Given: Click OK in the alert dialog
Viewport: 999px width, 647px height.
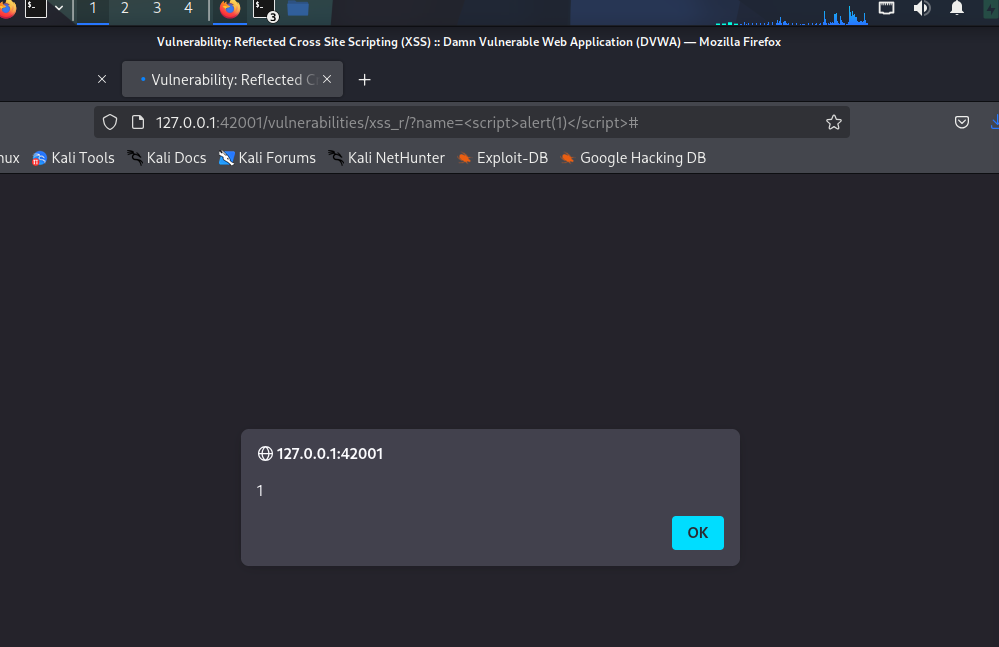Looking at the screenshot, I should click(x=698, y=533).
